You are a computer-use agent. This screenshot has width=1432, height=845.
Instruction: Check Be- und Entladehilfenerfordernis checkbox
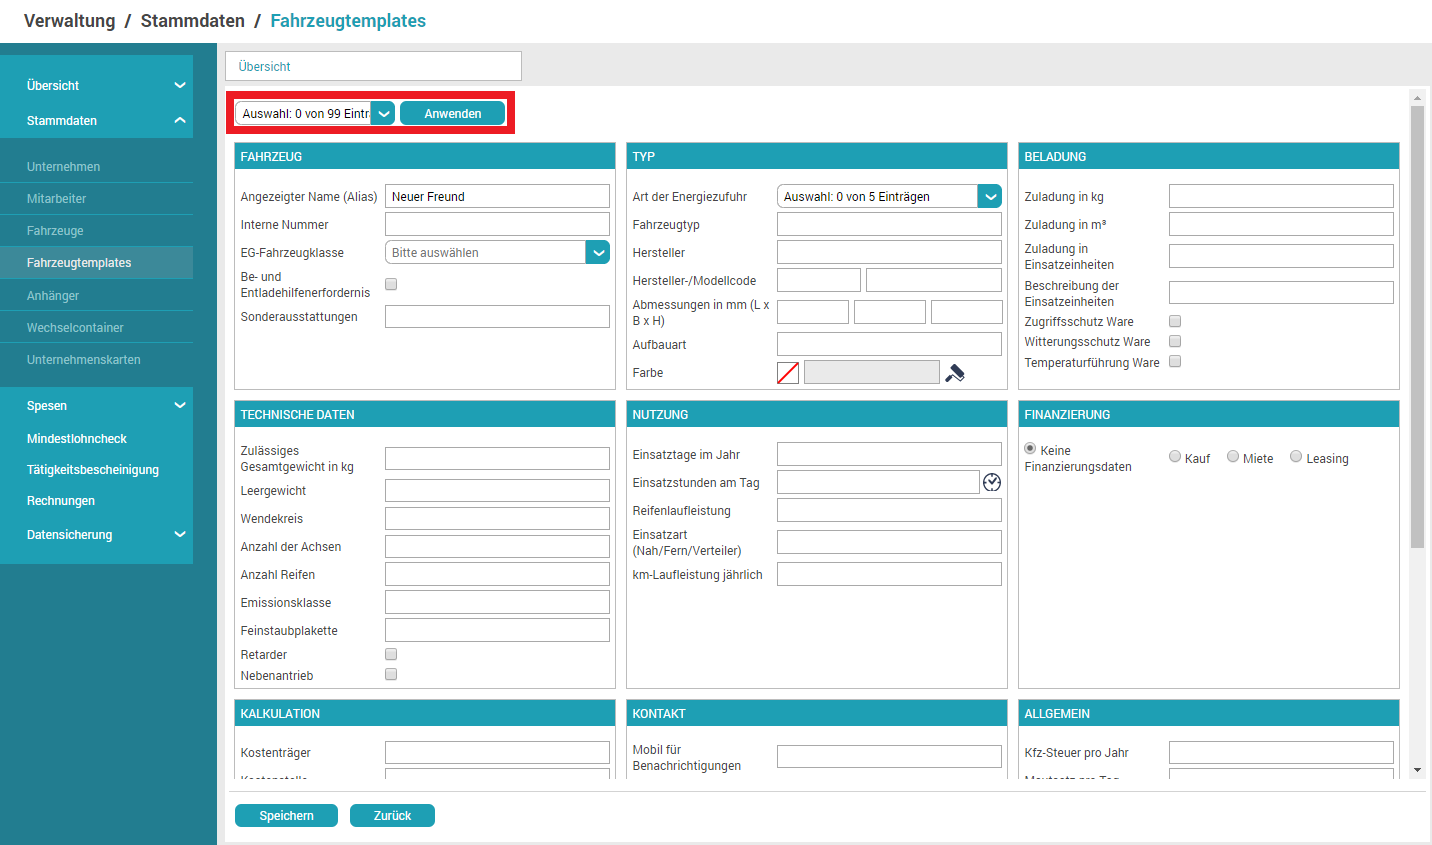(x=391, y=284)
